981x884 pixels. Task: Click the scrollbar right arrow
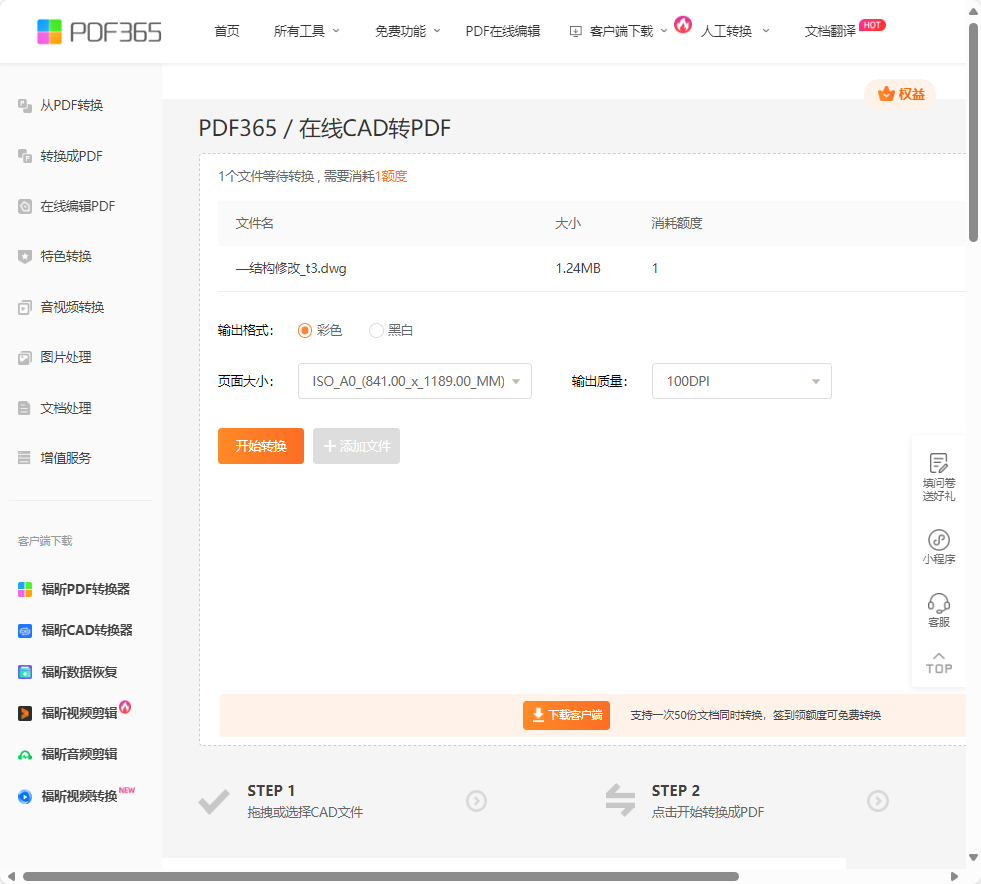[954, 876]
